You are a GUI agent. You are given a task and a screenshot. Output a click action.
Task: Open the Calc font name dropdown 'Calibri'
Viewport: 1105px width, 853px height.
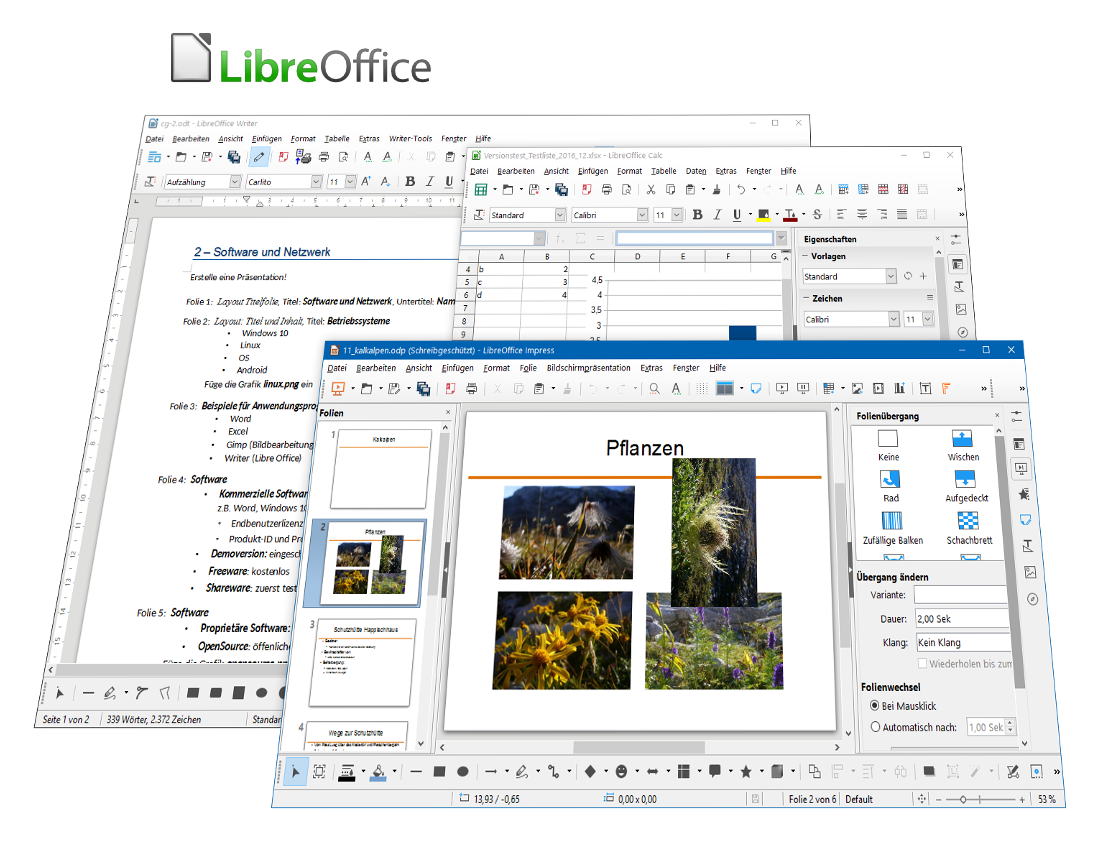click(x=642, y=215)
